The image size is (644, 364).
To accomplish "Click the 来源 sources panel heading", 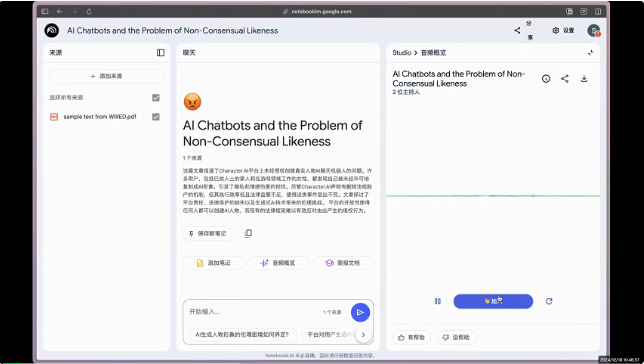I will pos(56,53).
